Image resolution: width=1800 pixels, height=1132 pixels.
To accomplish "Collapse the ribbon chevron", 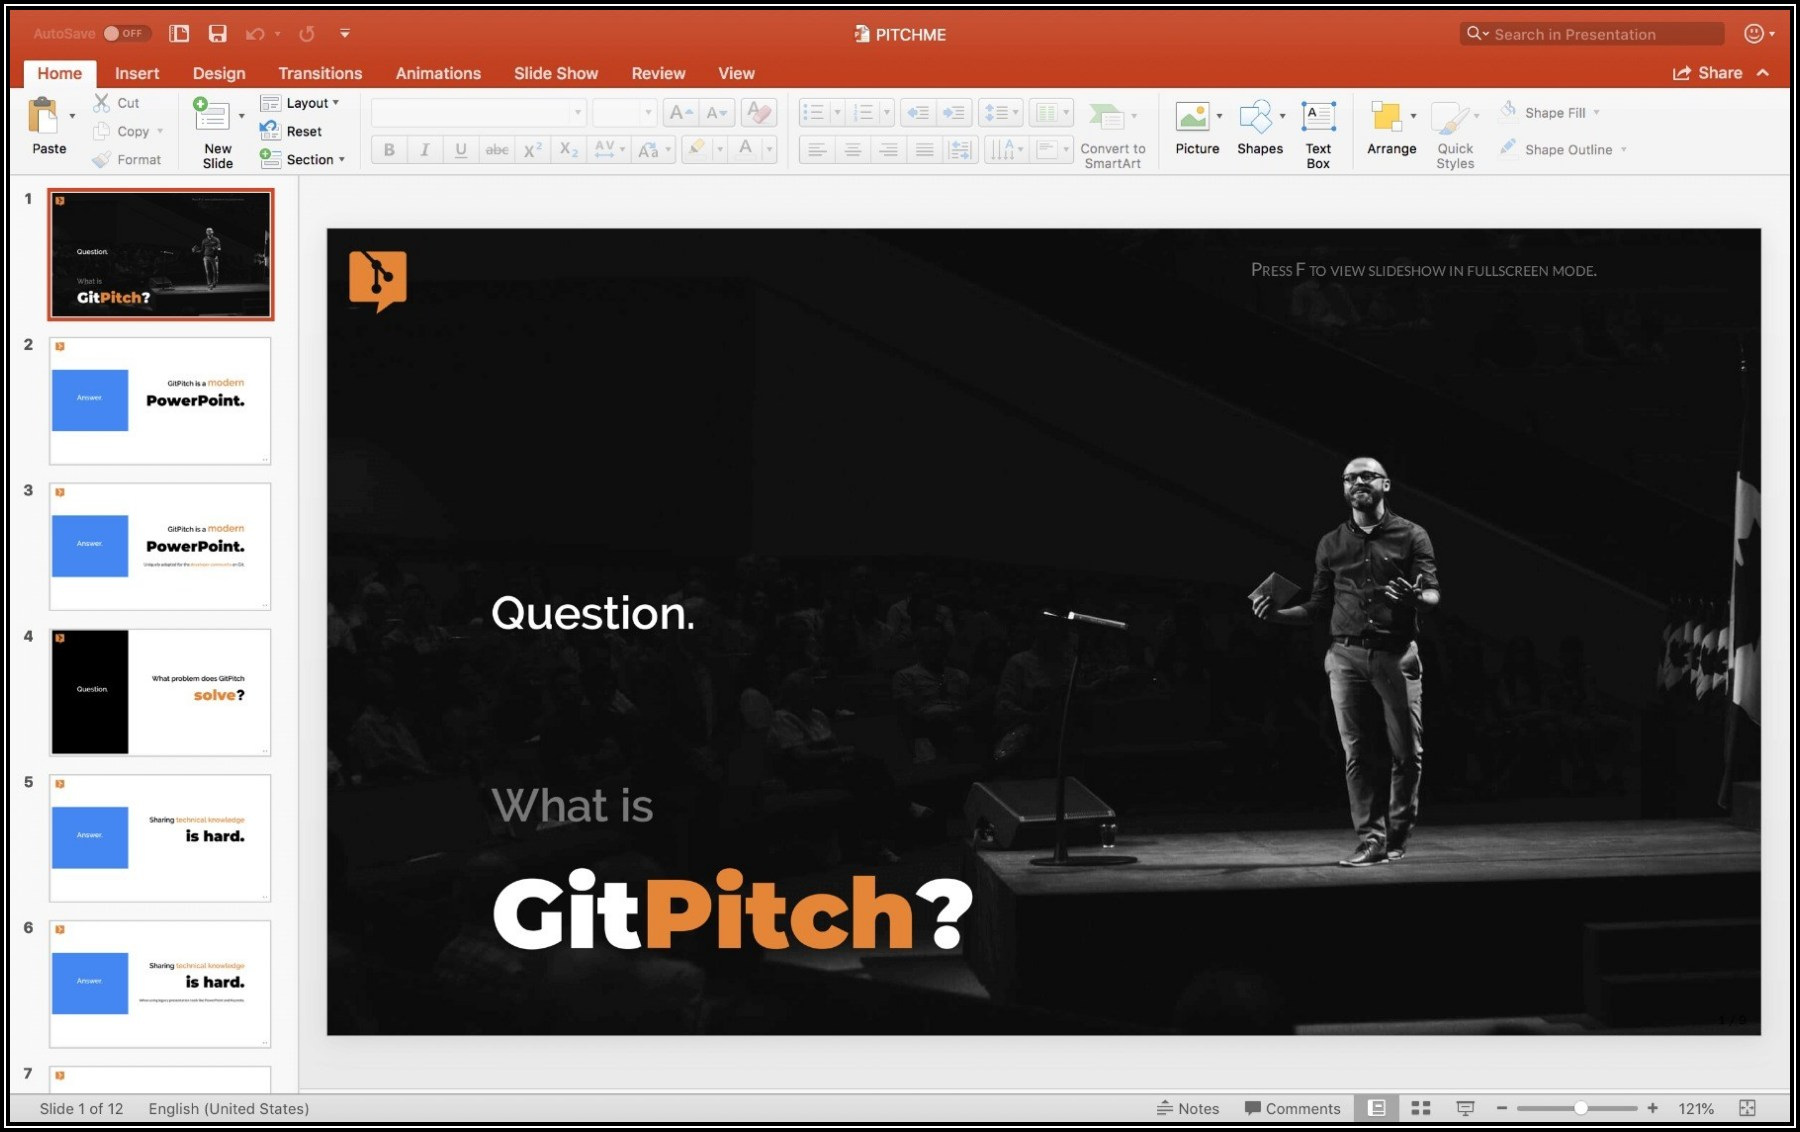I will point(1763,72).
